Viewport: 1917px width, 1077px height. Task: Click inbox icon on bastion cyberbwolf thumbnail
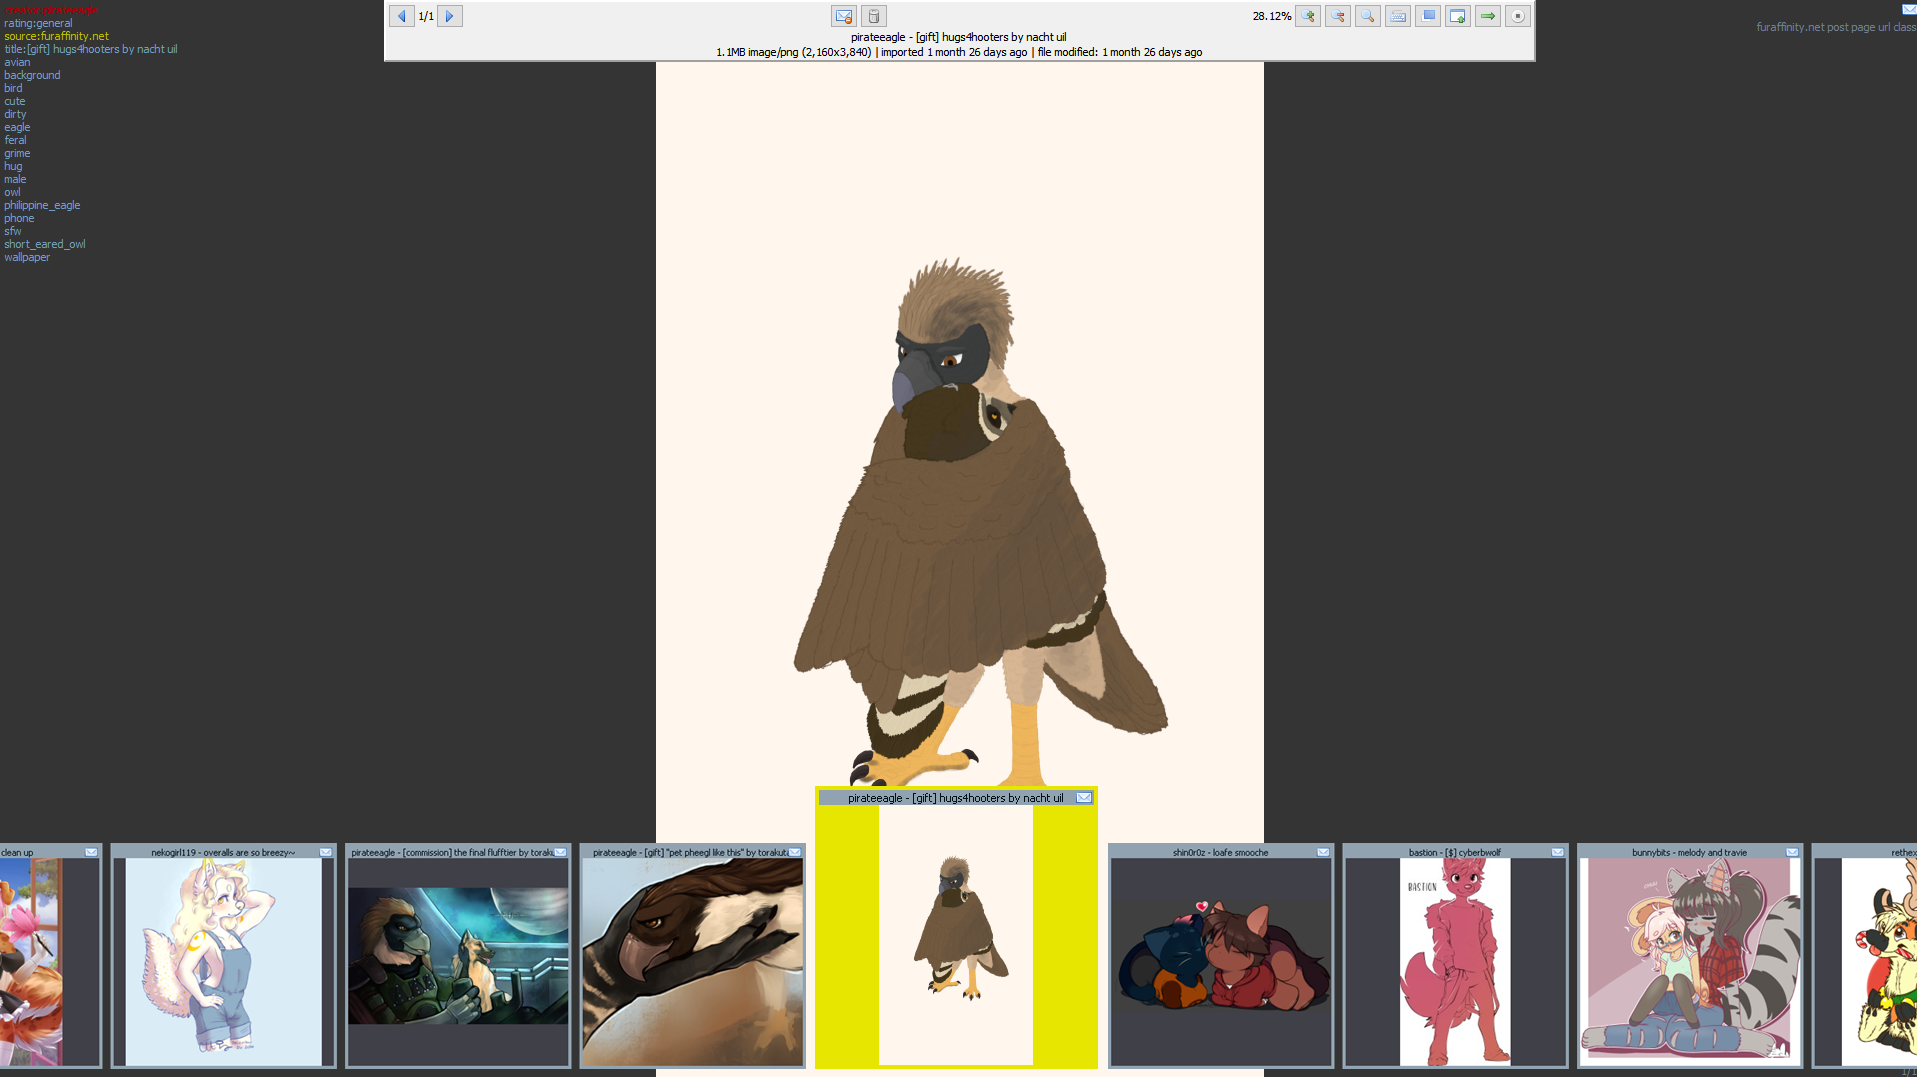pos(1558,852)
